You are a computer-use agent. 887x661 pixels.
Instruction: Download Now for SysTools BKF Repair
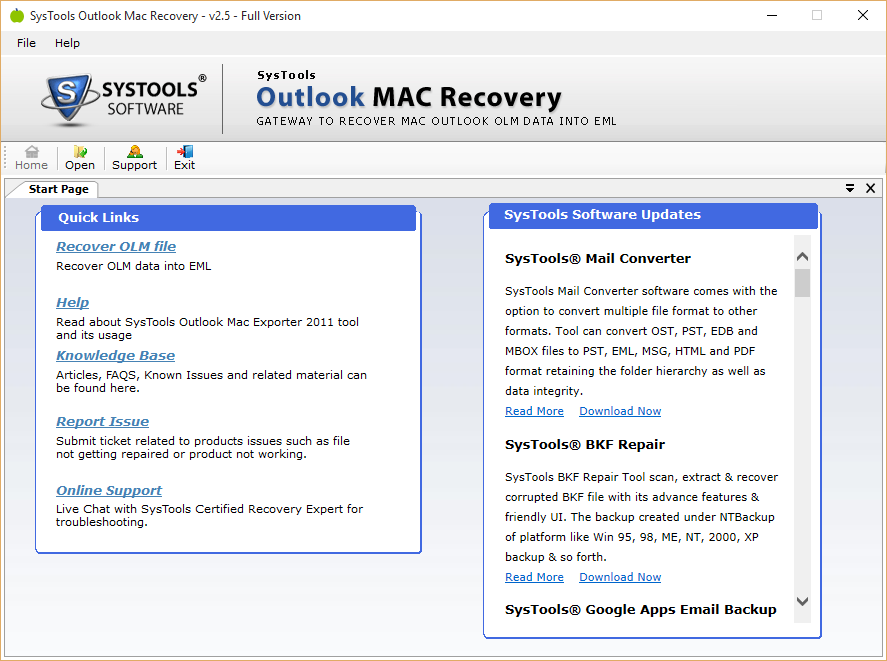click(620, 577)
